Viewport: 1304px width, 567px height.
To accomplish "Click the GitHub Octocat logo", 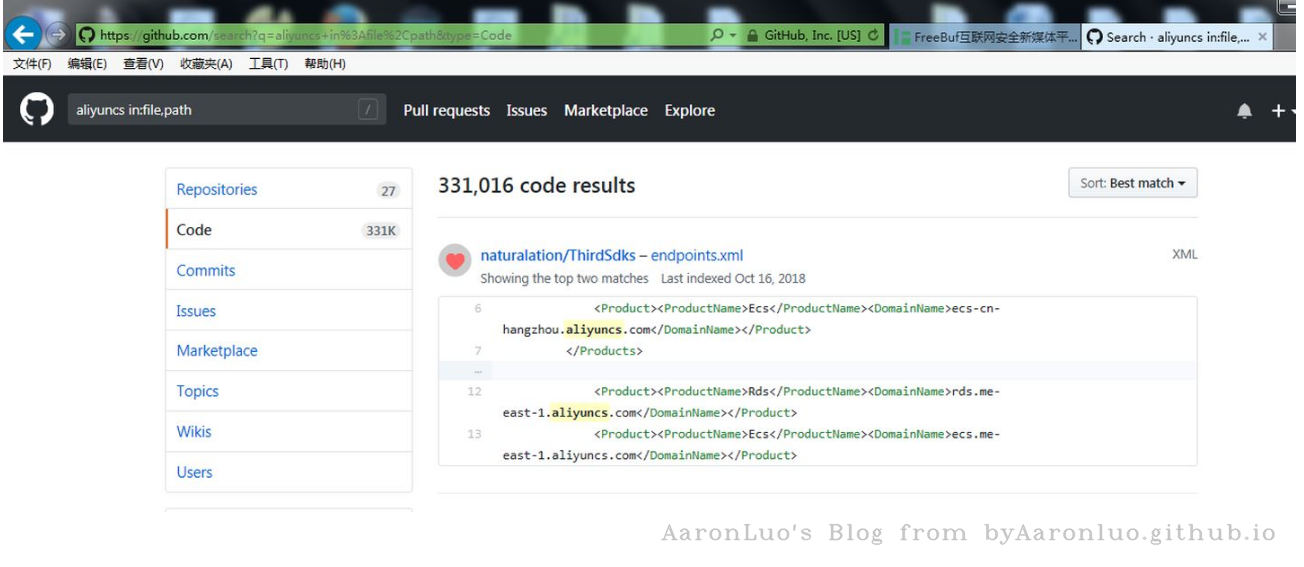I will pyautogui.click(x=37, y=110).
